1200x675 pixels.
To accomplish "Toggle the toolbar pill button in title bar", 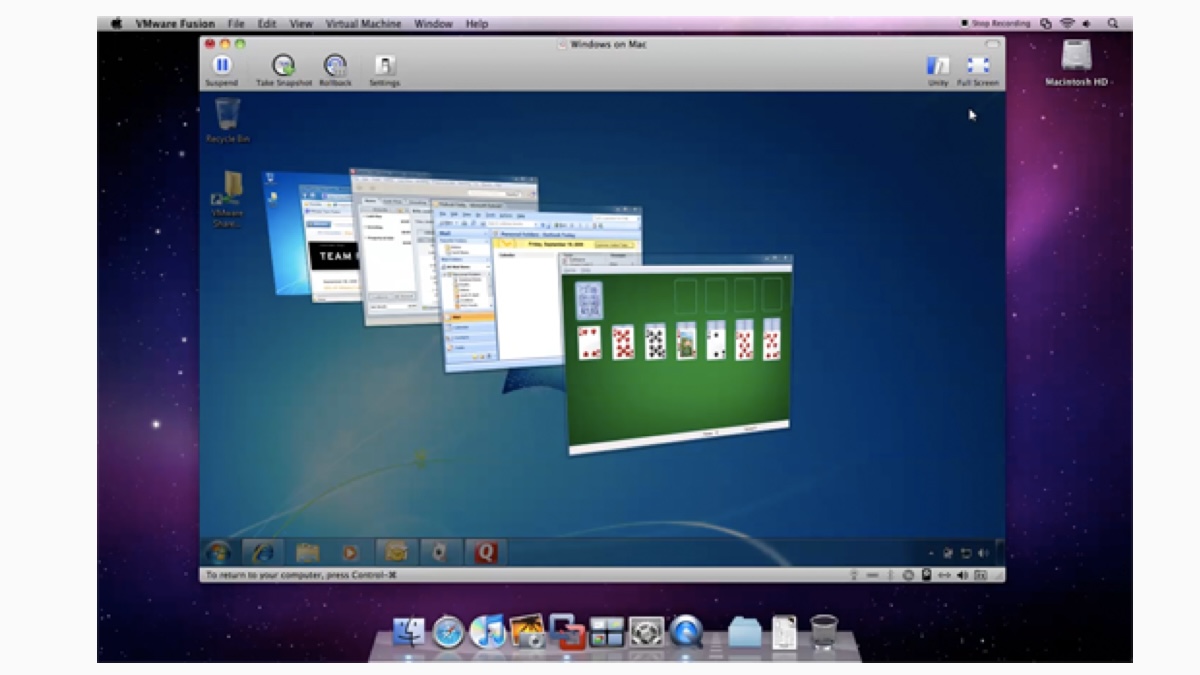I will click(992, 44).
